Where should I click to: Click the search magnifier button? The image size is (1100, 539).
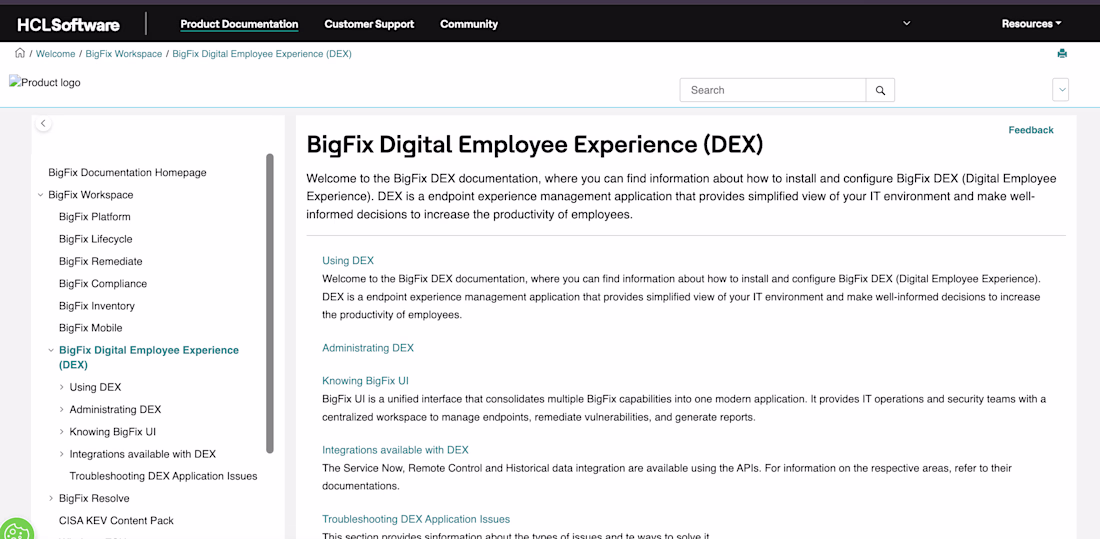pyautogui.click(x=880, y=90)
